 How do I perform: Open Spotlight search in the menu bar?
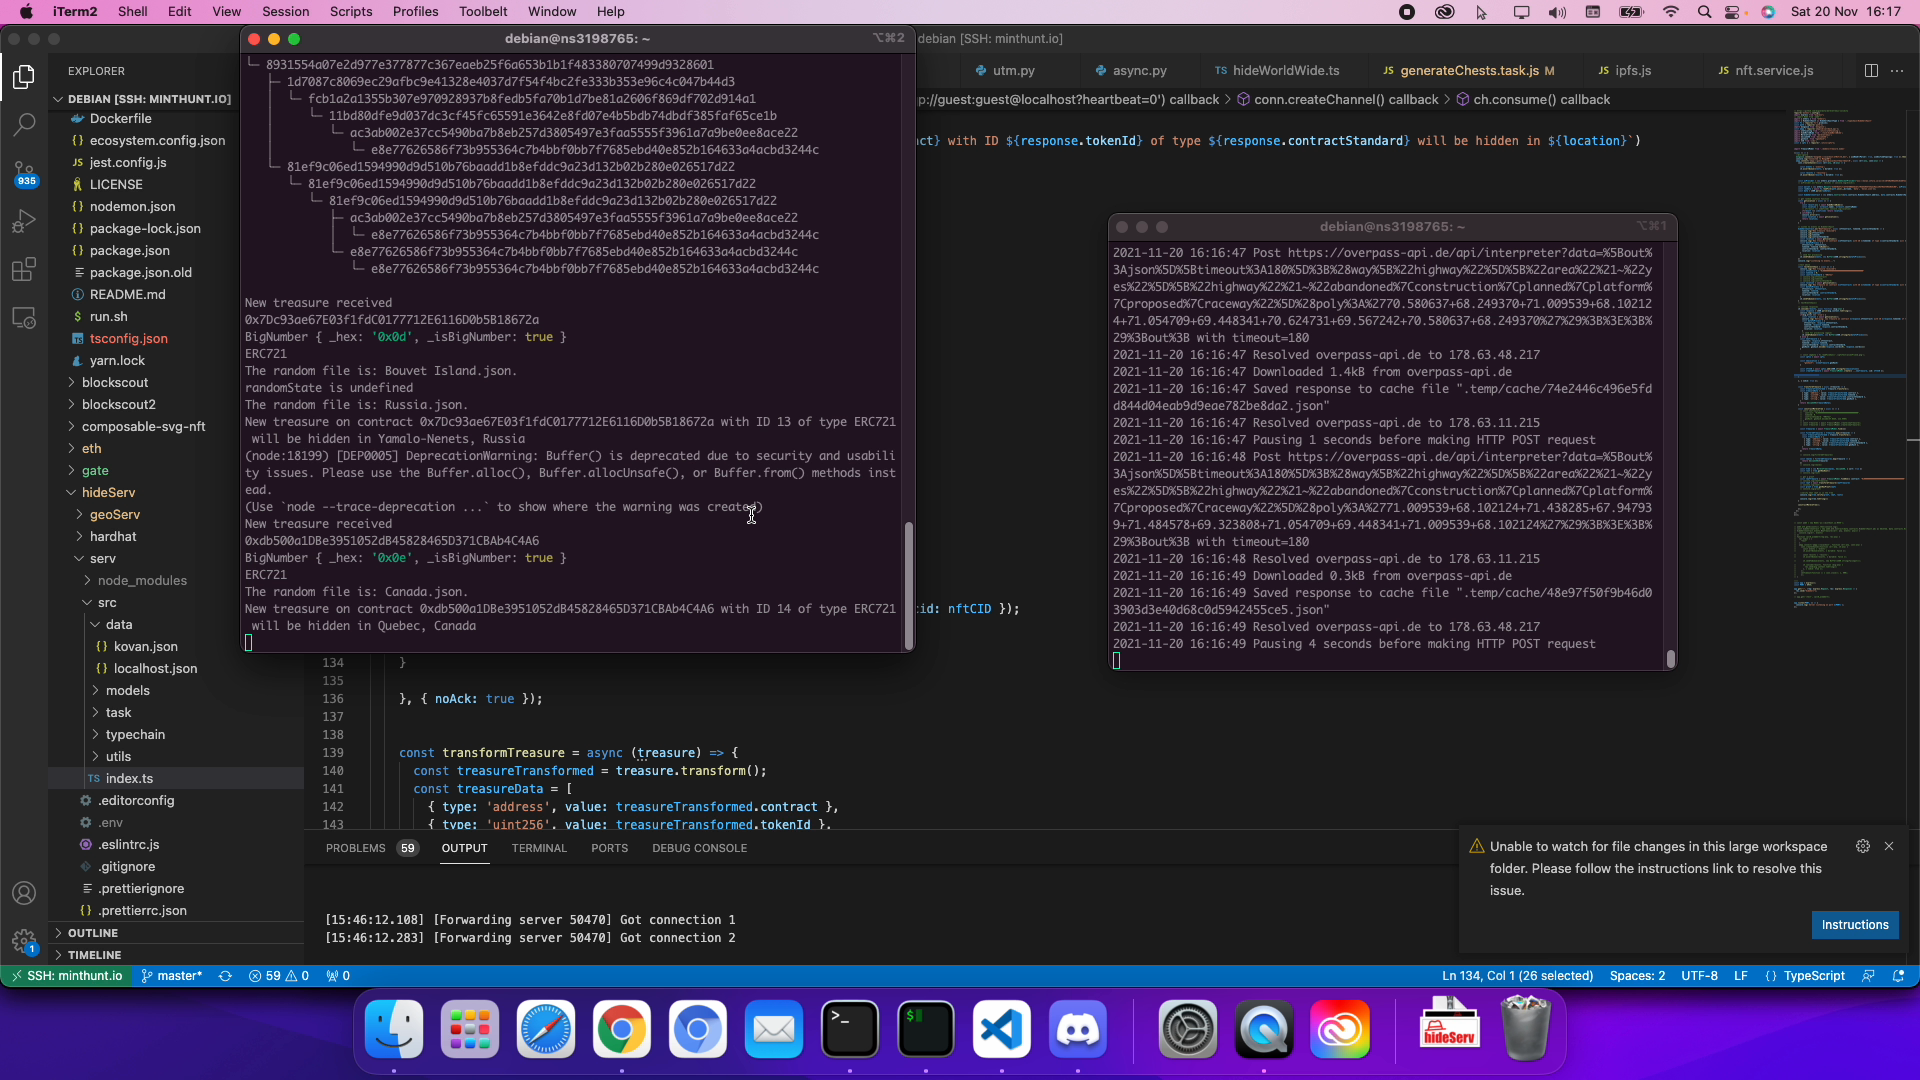[1704, 12]
